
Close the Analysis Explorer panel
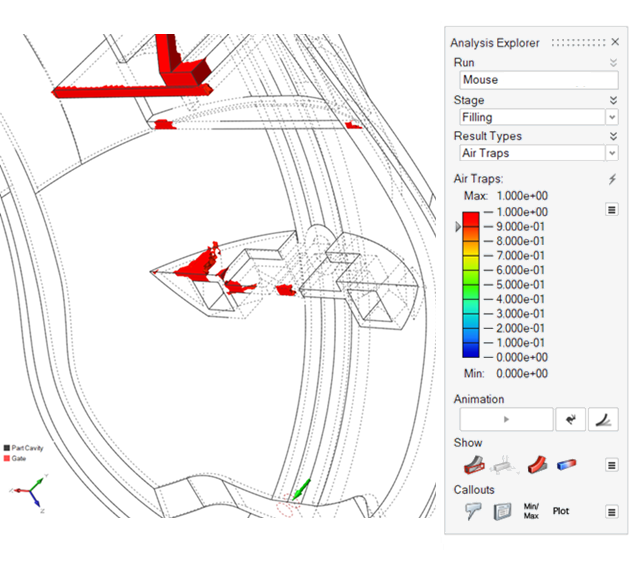click(x=614, y=43)
